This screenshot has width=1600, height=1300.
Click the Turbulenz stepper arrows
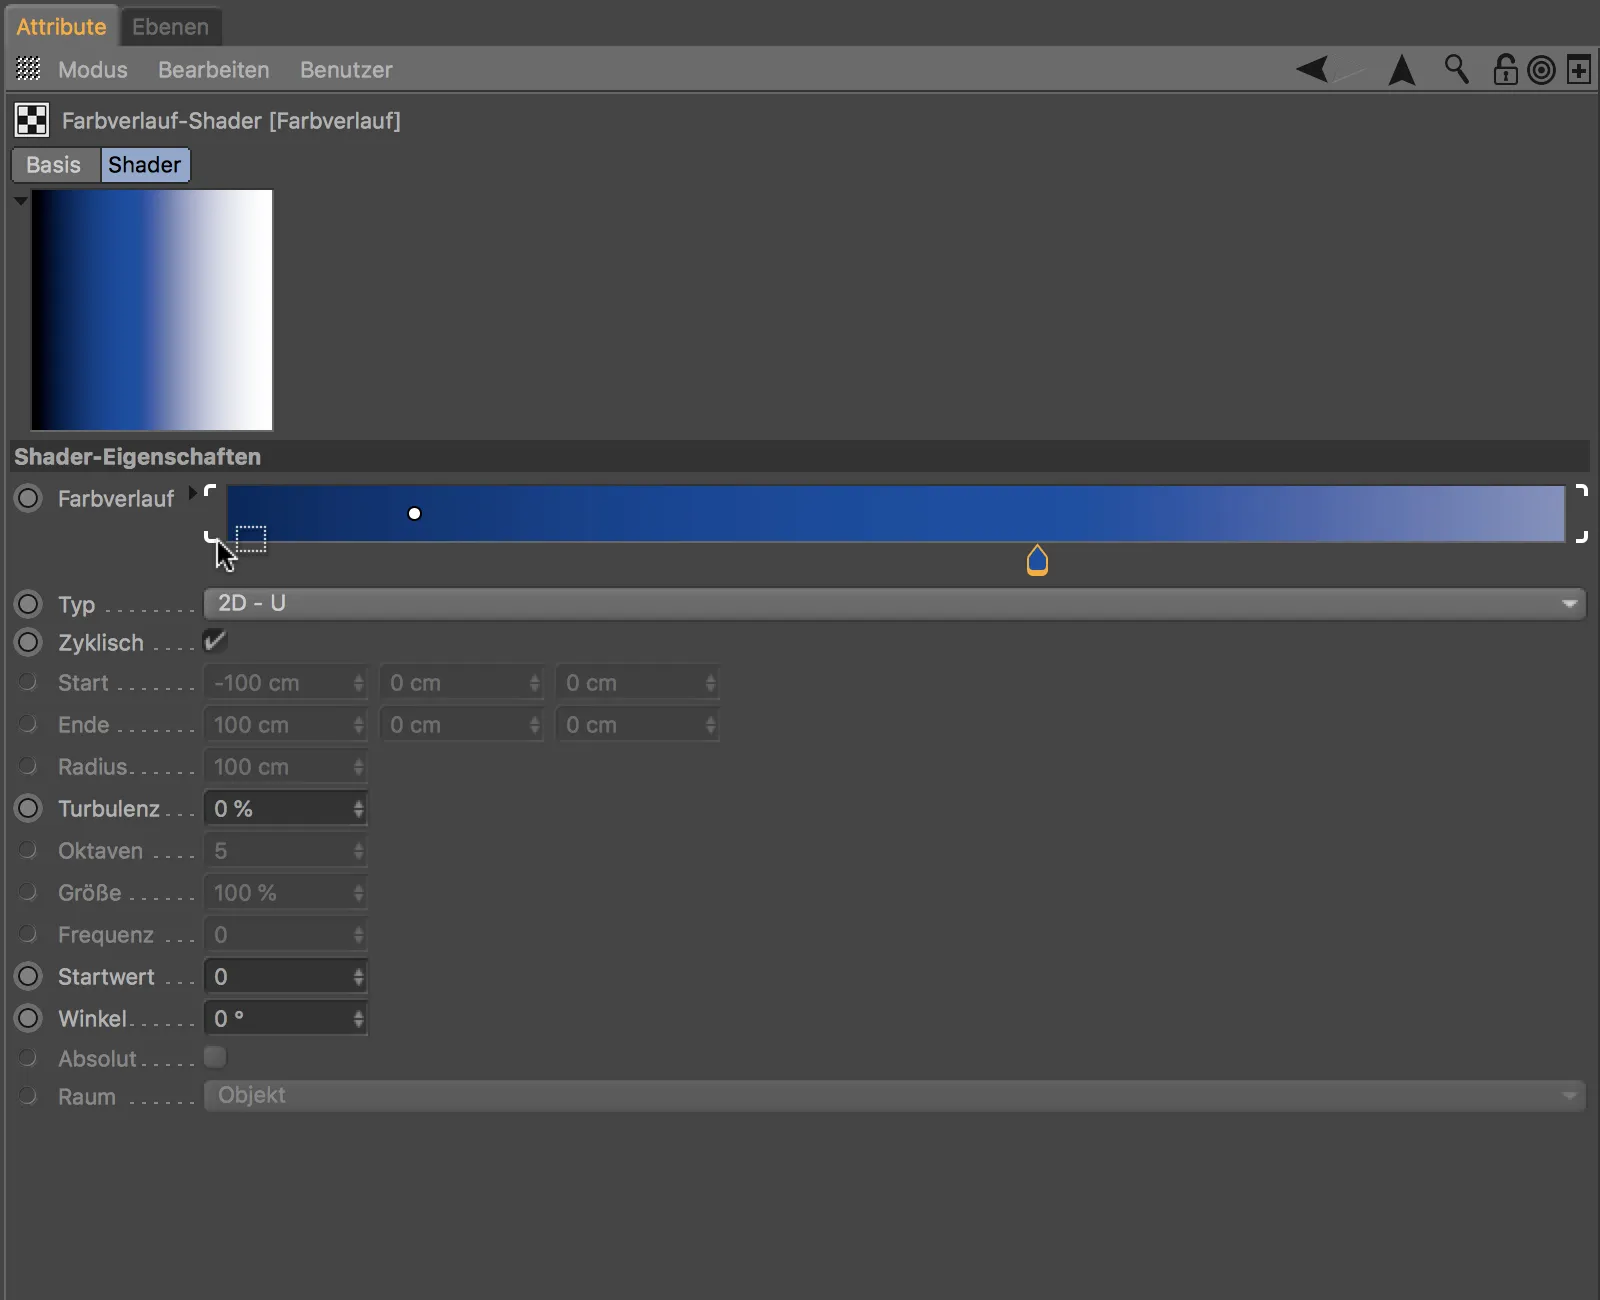pos(358,809)
